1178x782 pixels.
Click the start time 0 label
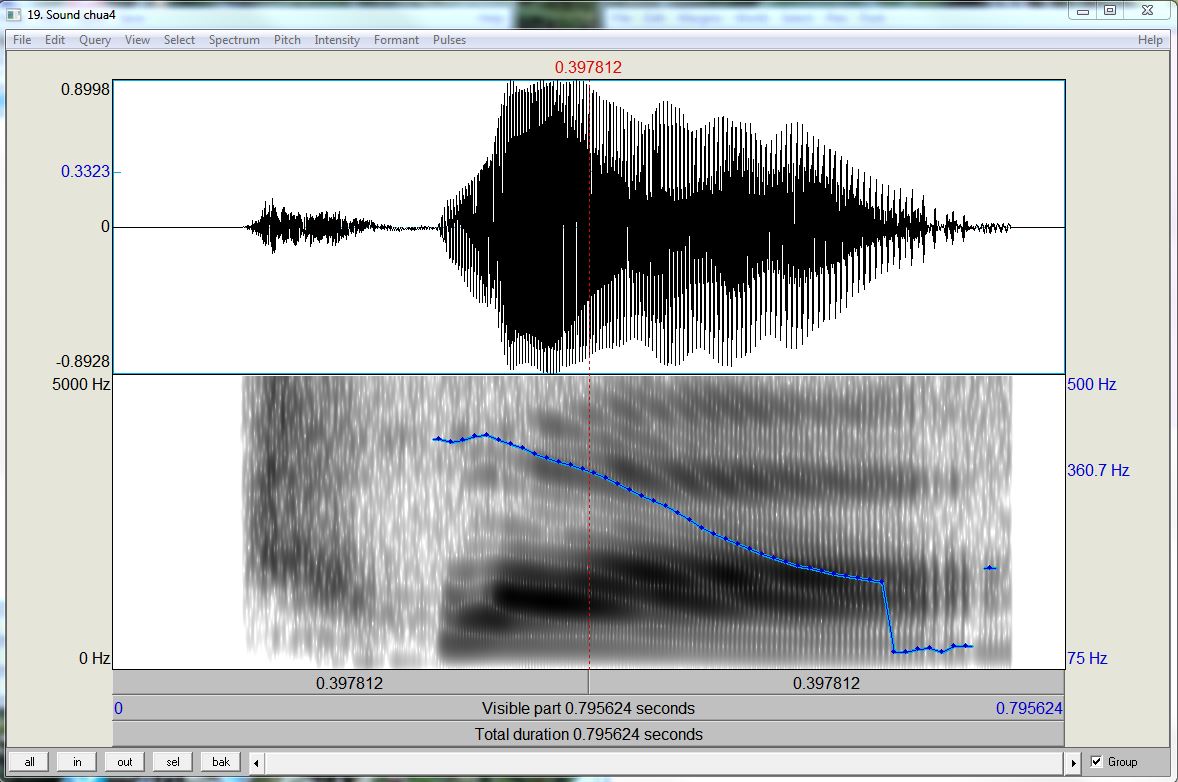pyautogui.click(x=119, y=708)
